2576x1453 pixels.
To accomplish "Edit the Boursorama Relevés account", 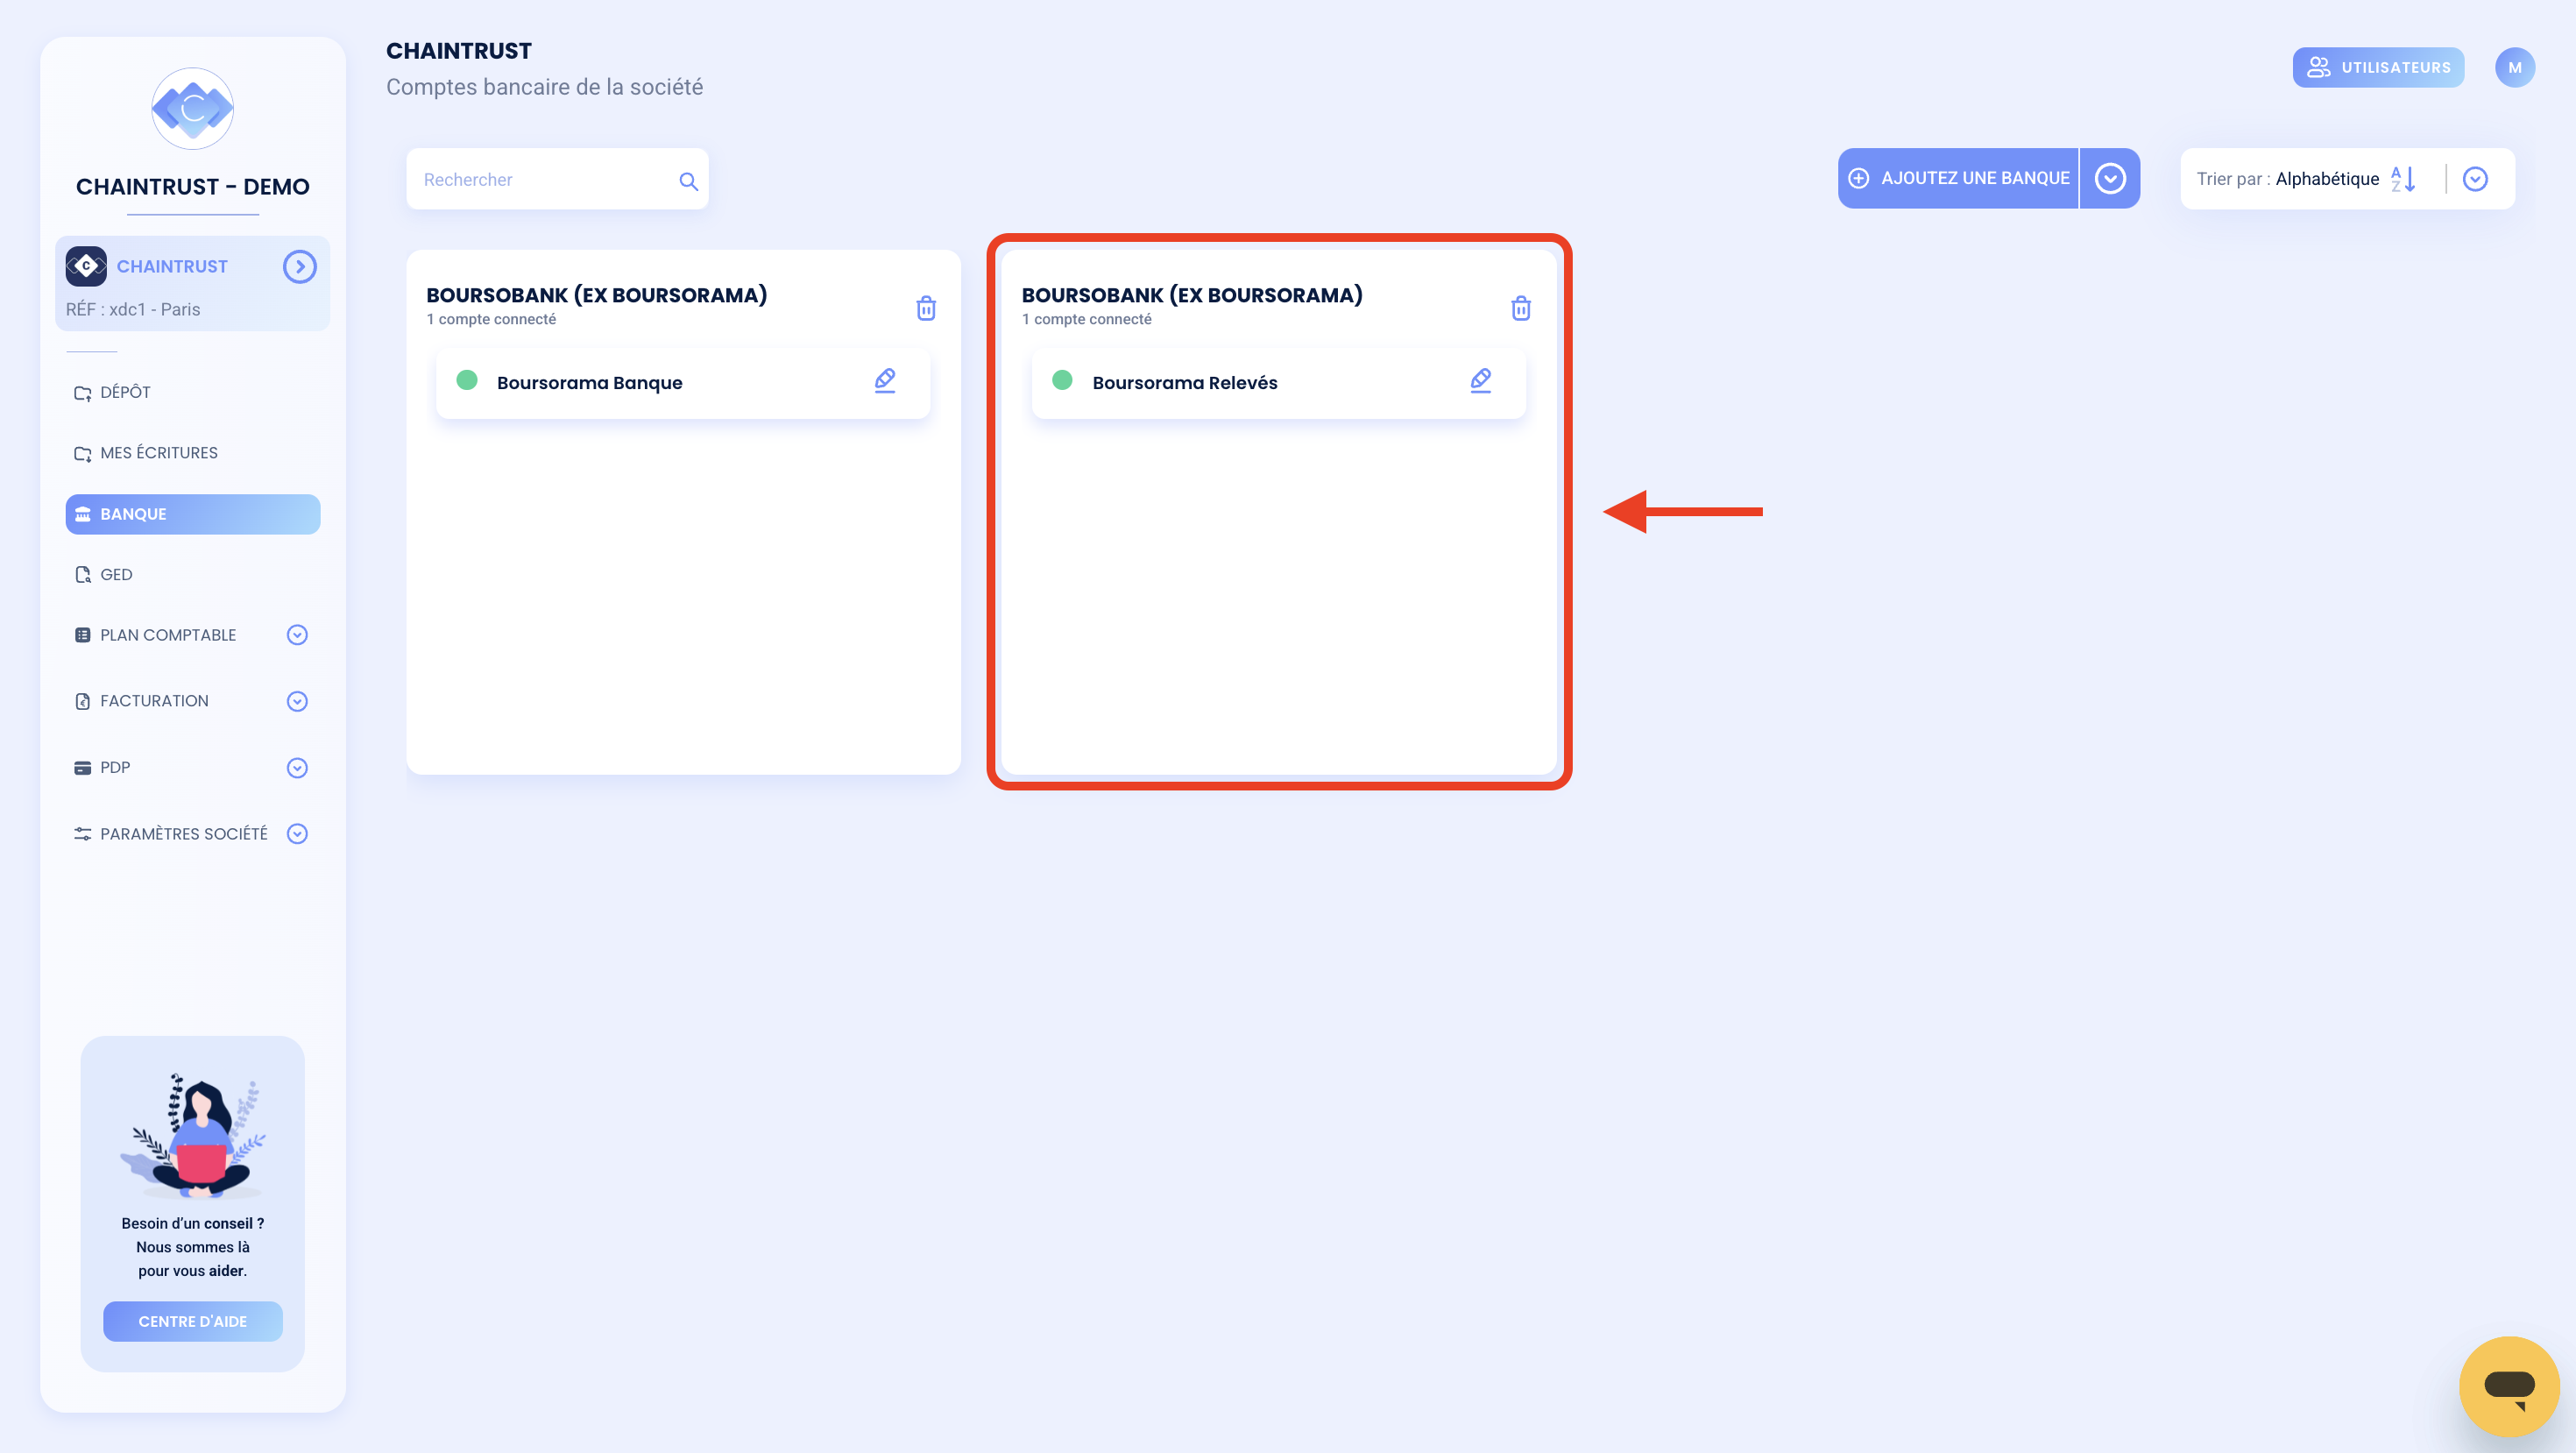I will click(1481, 380).
